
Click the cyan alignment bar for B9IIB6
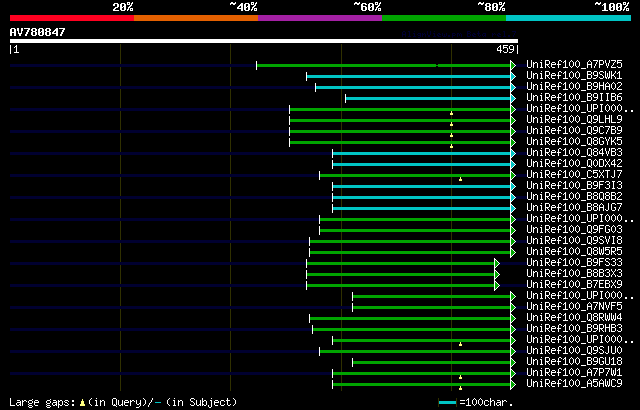click(428, 98)
